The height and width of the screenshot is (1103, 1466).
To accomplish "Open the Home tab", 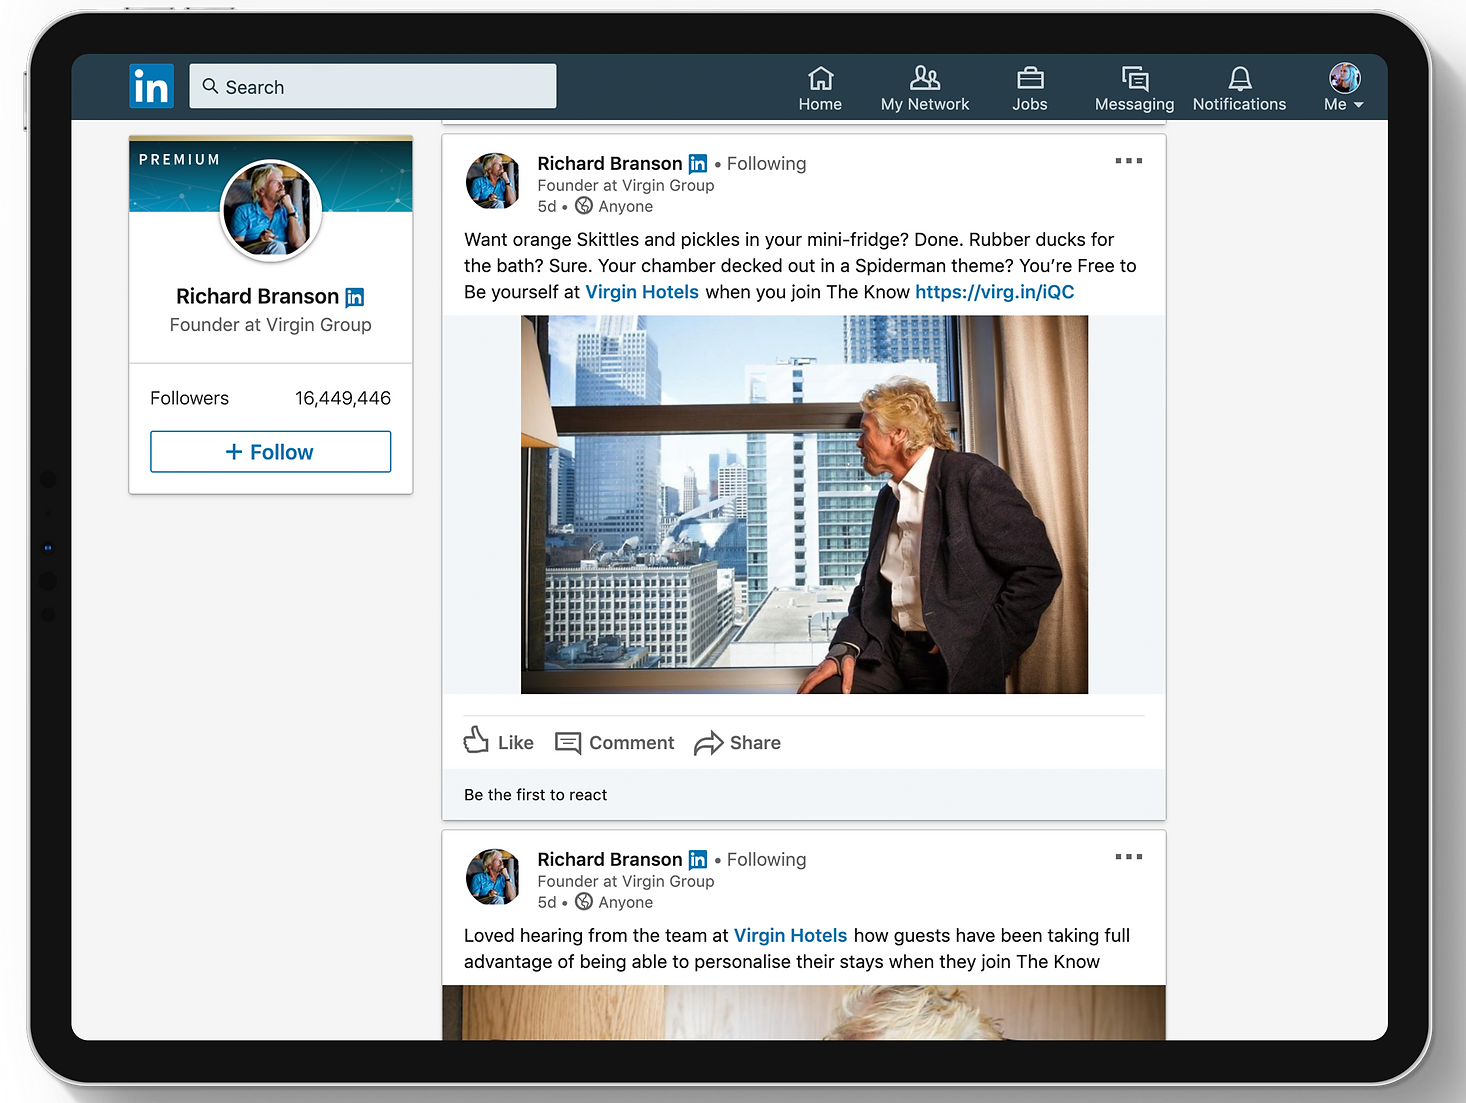I will pos(820,88).
